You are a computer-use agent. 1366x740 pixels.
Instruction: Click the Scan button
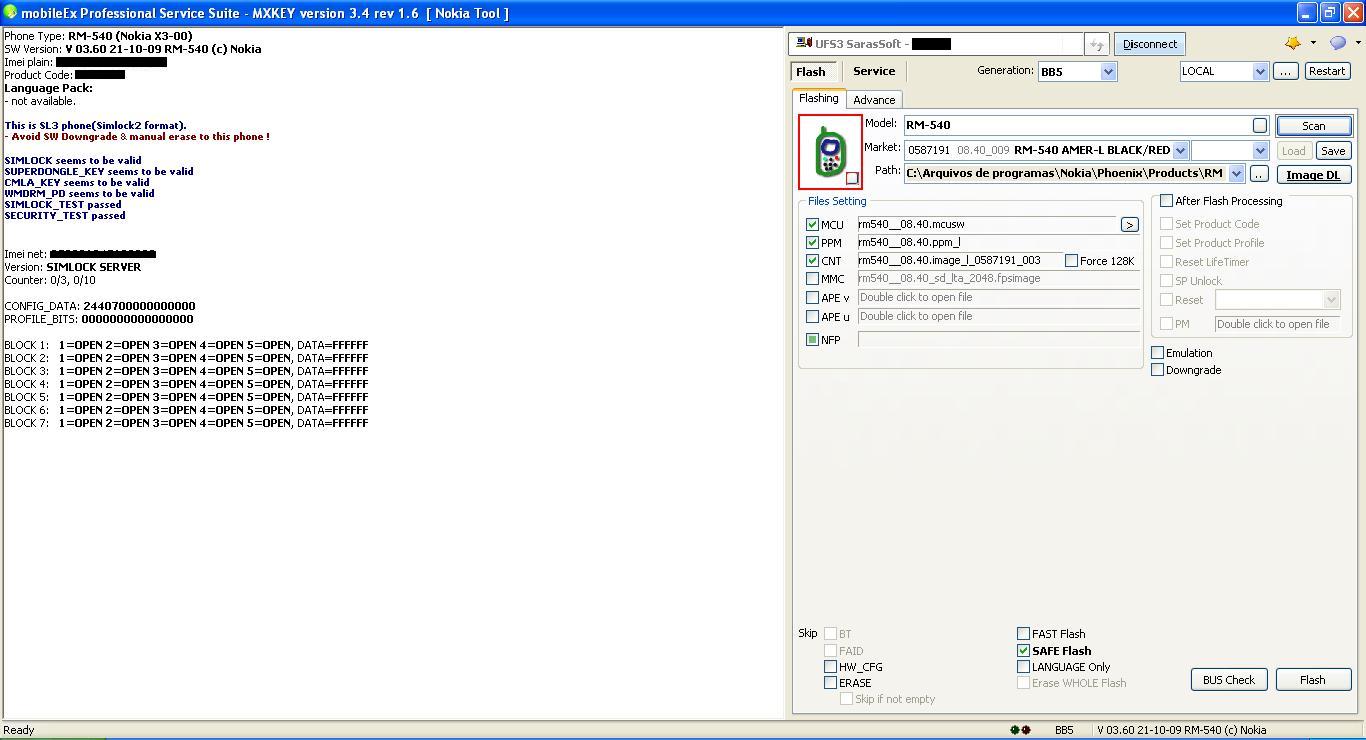click(x=1313, y=126)
